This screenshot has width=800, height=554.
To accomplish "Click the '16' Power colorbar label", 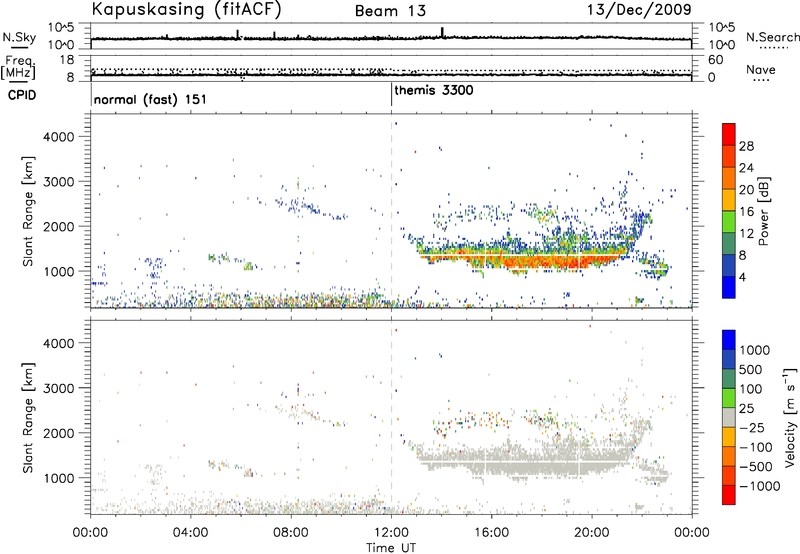I will pos(746,212).
